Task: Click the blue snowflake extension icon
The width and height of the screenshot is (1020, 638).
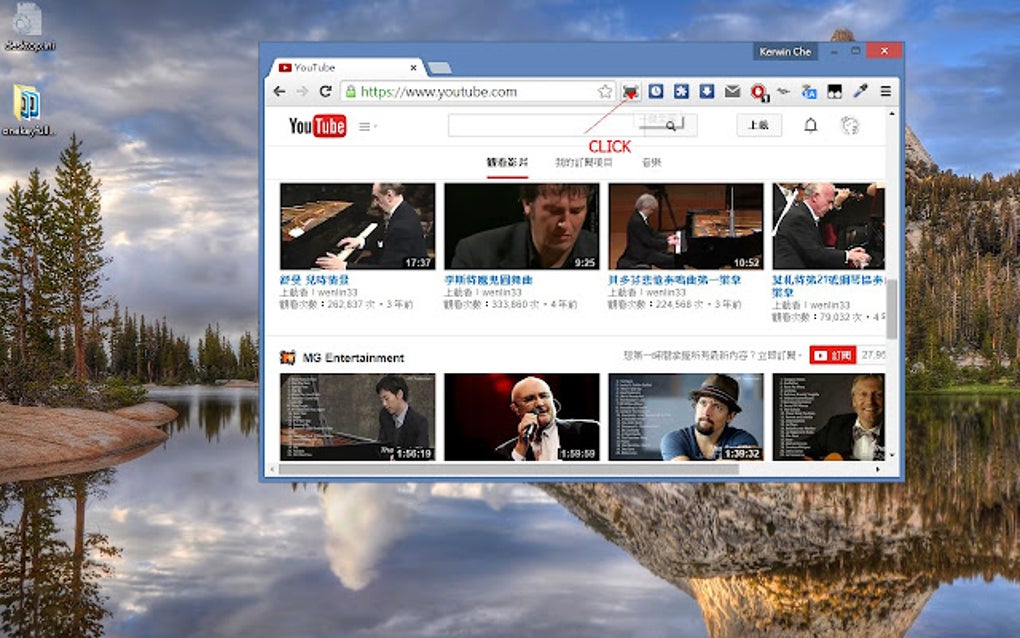Action: tap(680, 90)
